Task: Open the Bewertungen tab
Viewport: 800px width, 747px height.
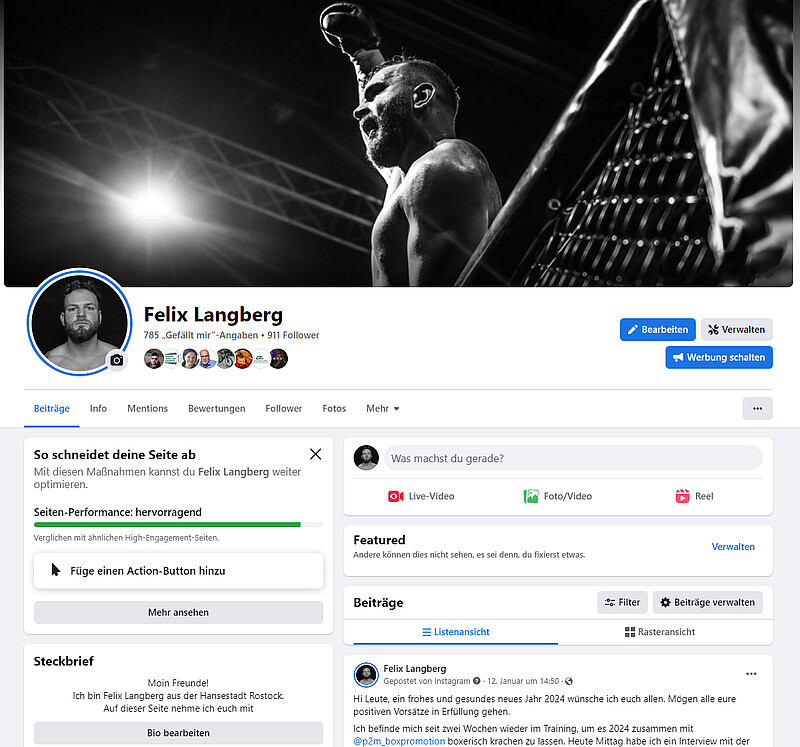Action: coord(216,408)
